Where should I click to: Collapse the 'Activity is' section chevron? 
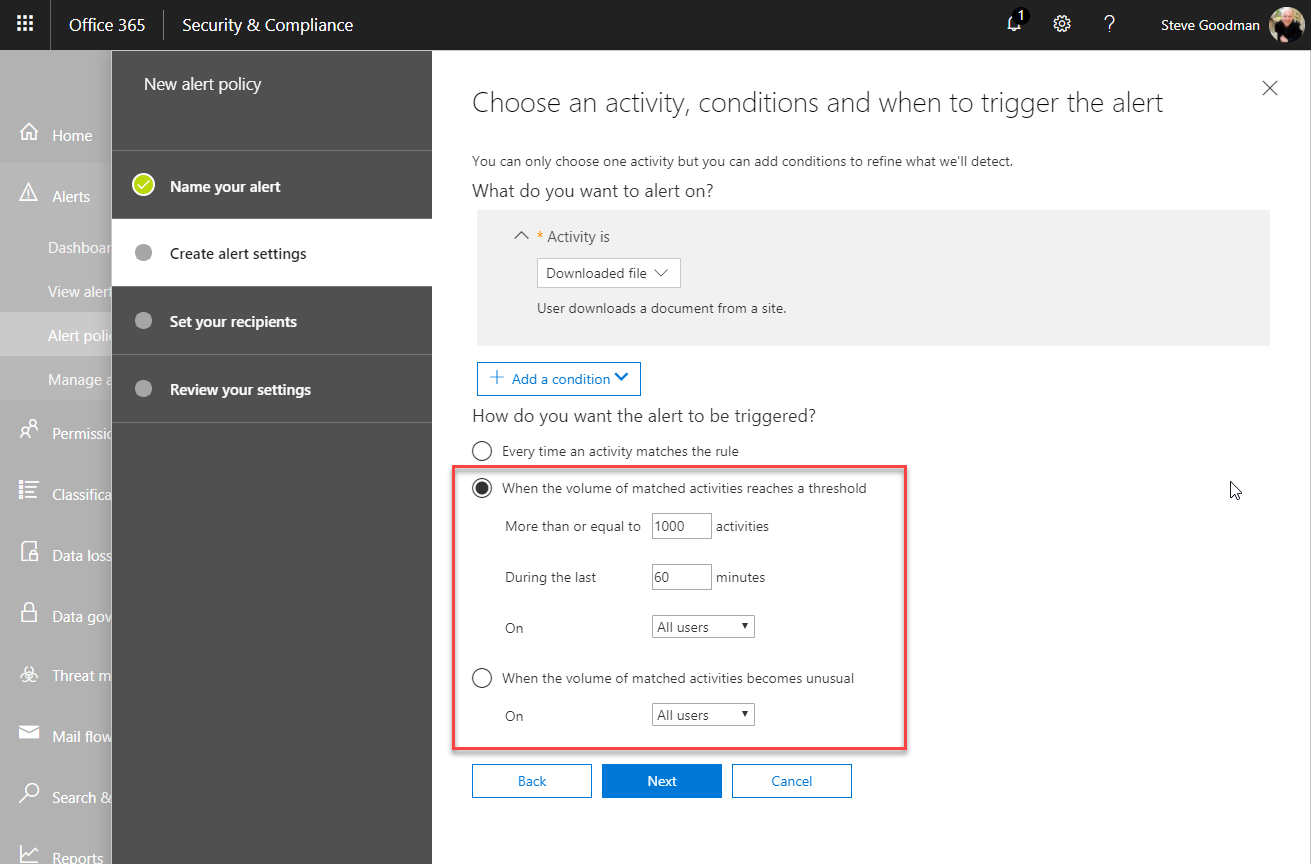pyautogui.click(x=521, y=234)
